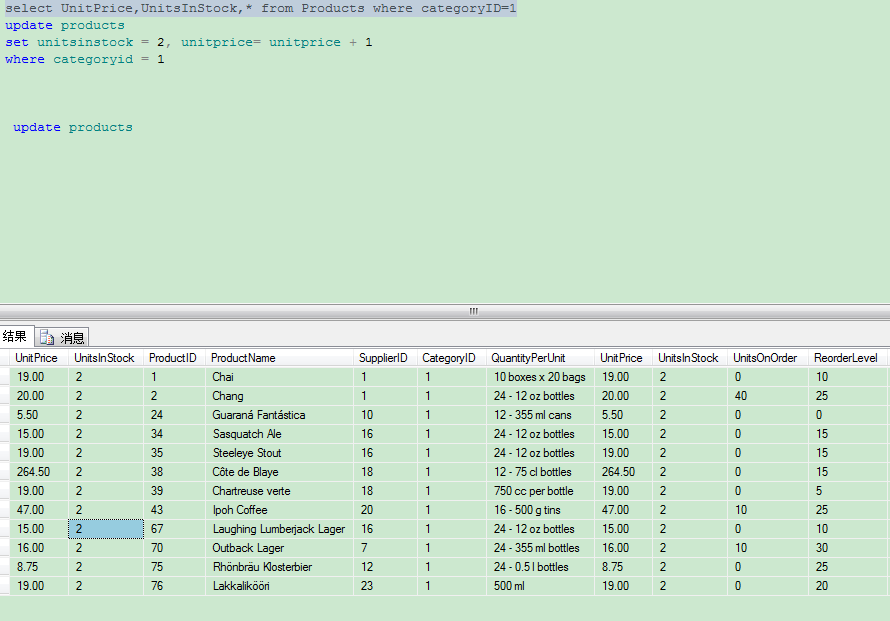
Task: Click the Rhönbräu Klosterbier cell
Action: point(279,567)
